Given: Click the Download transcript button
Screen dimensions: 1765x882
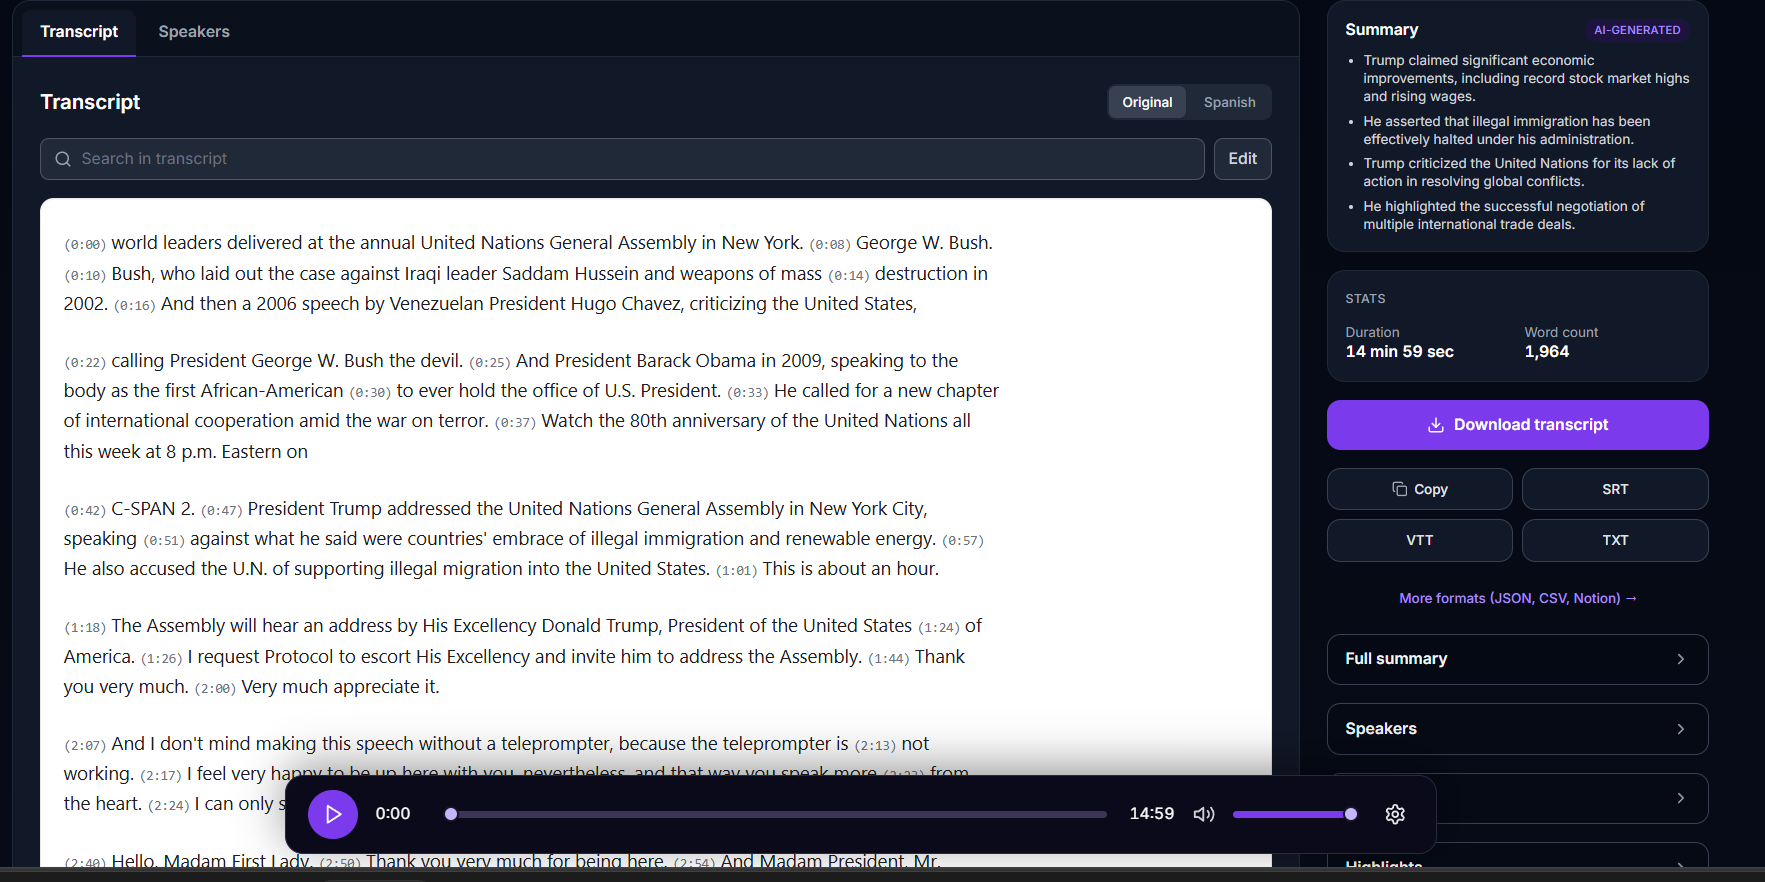Looking at the screenshot, I should 1517,425.
